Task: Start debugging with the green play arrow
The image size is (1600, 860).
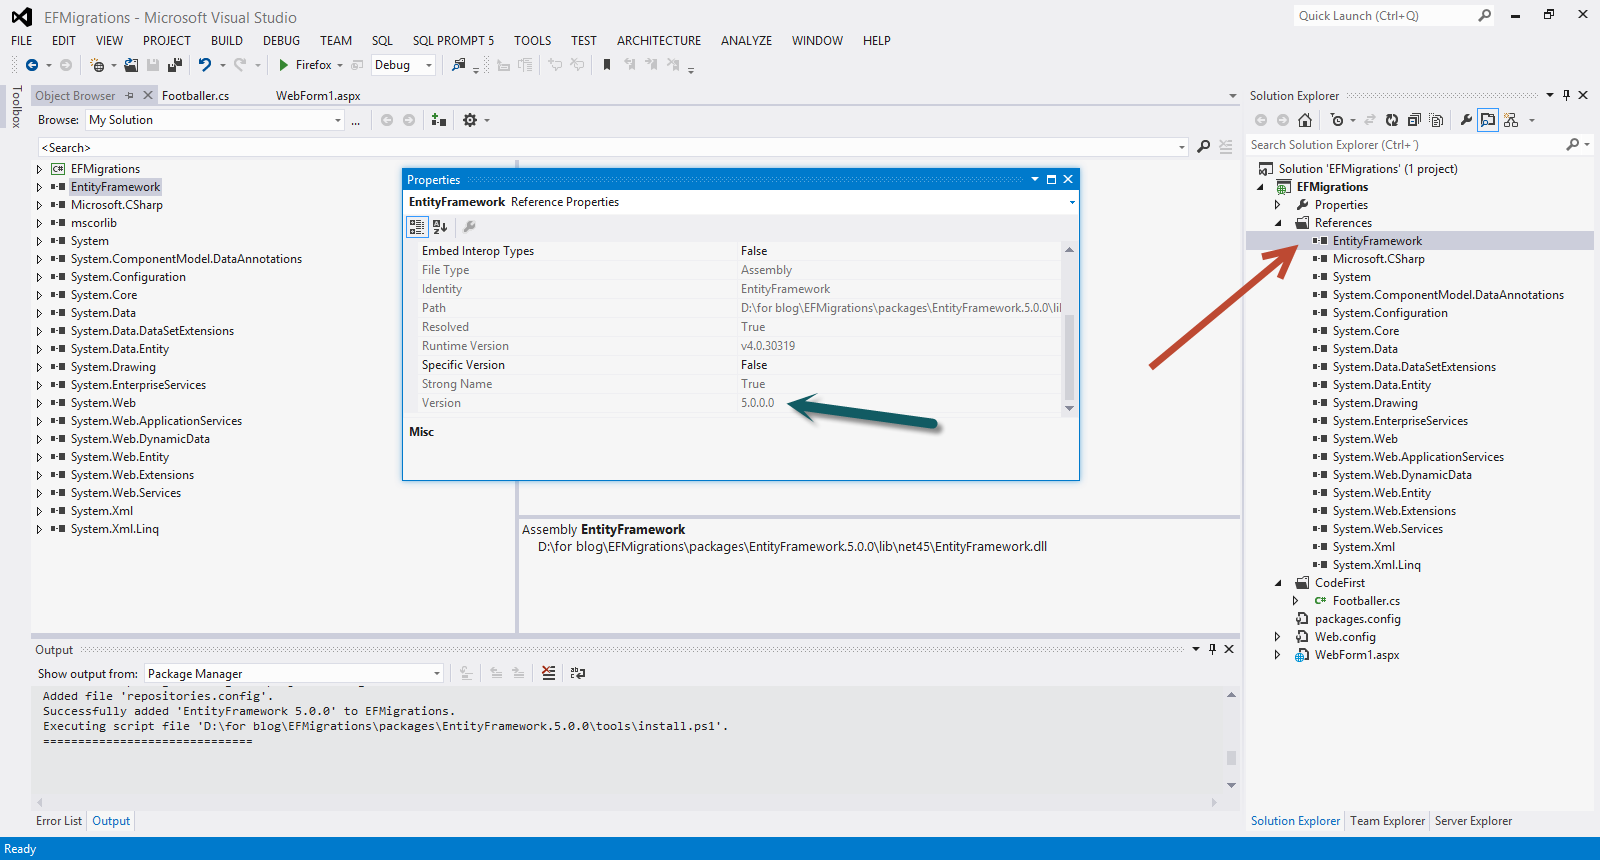Action: [x=284, y=65]
